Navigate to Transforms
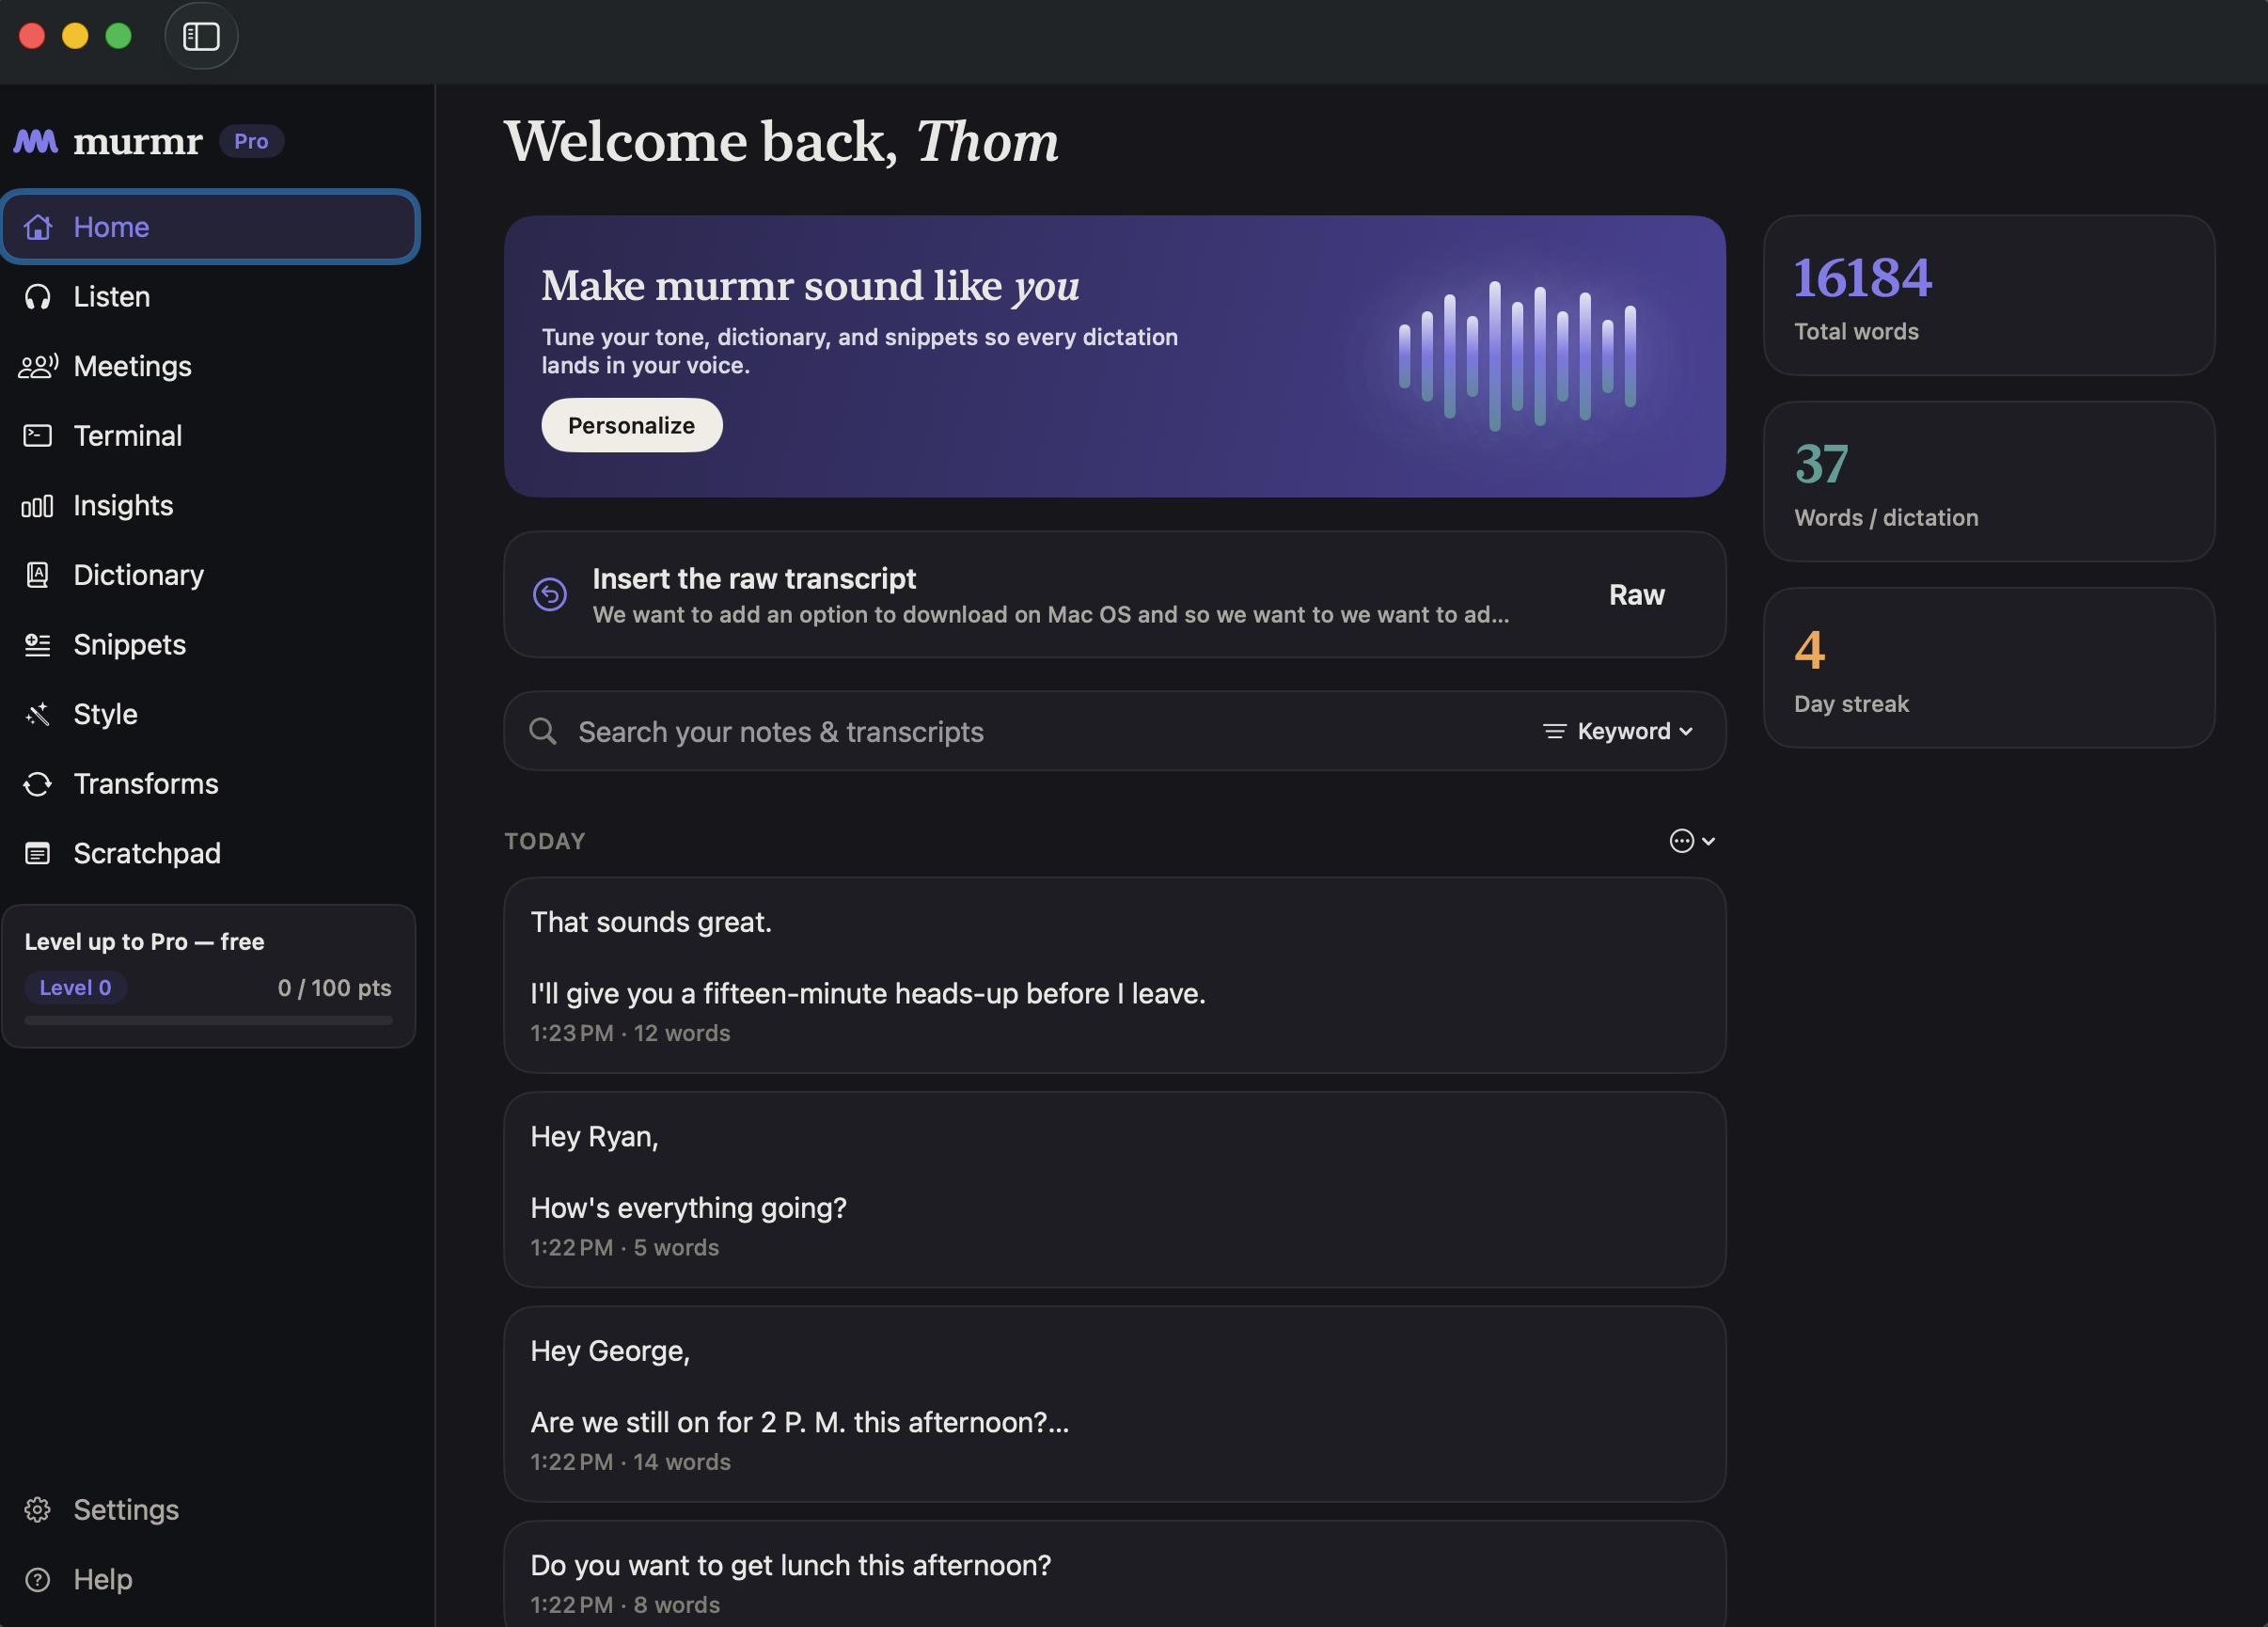This screenshot has width=2268, height=1627. coord(209,784)
